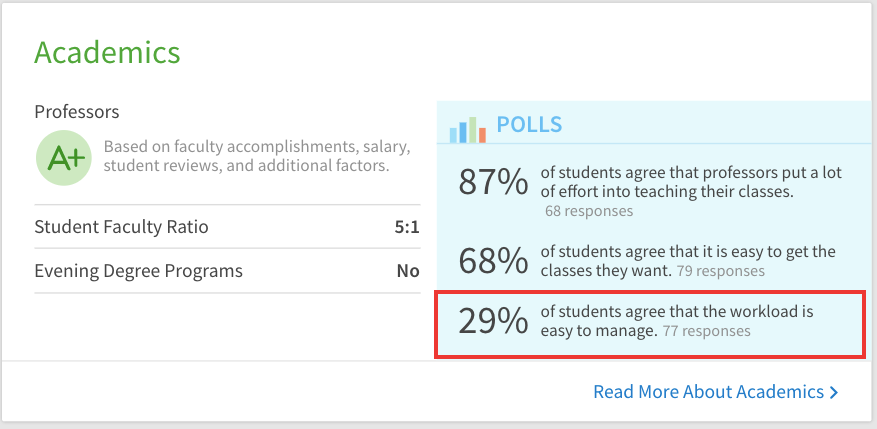Select the Professors label
877x429 pixels.
77,111
